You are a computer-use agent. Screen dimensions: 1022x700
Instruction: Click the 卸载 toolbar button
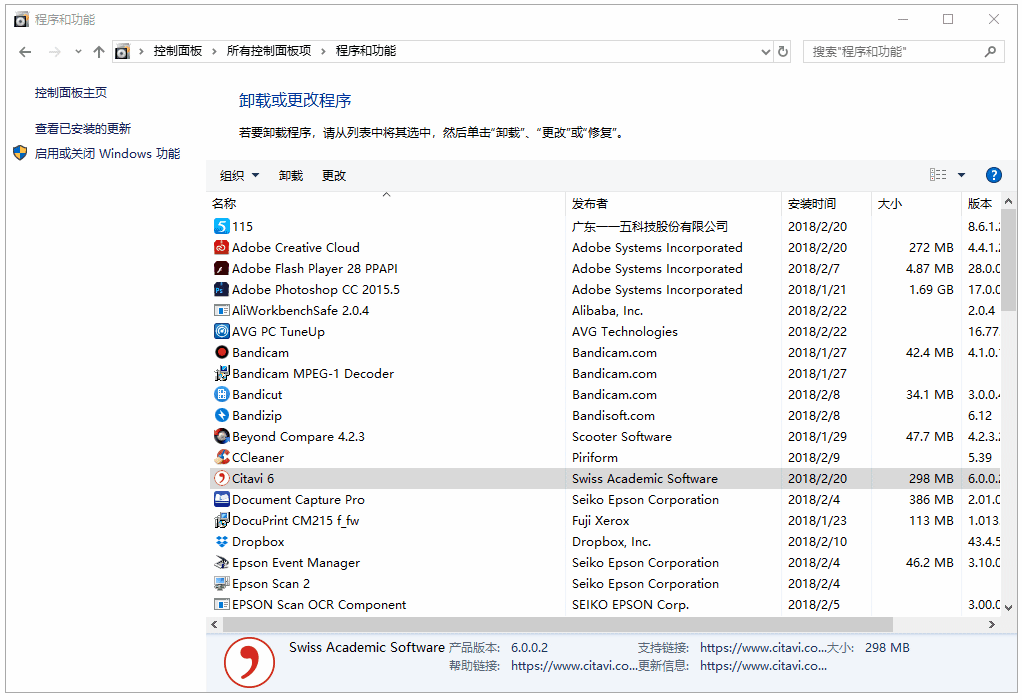pos(291,175)
